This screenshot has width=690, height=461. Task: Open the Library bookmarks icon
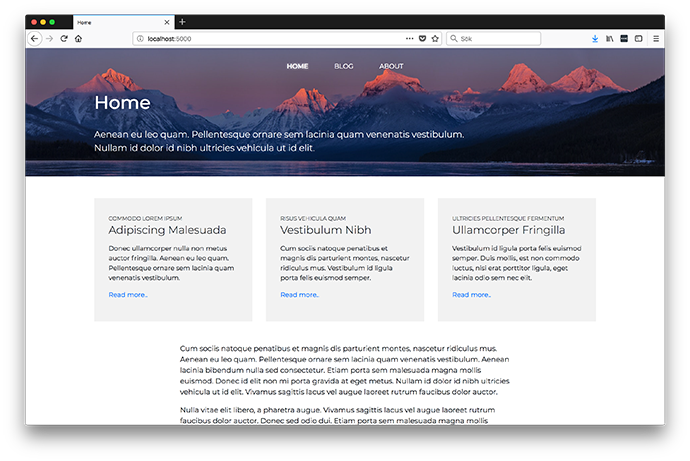tap(608, 38)
